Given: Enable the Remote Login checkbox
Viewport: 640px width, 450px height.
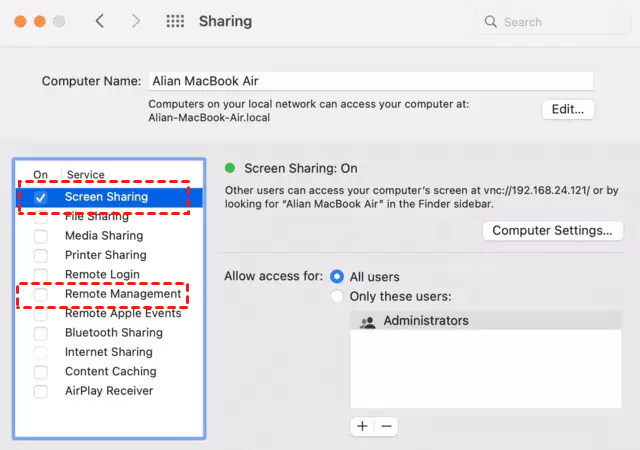Looking at the screenshot, I should point(41,275).
